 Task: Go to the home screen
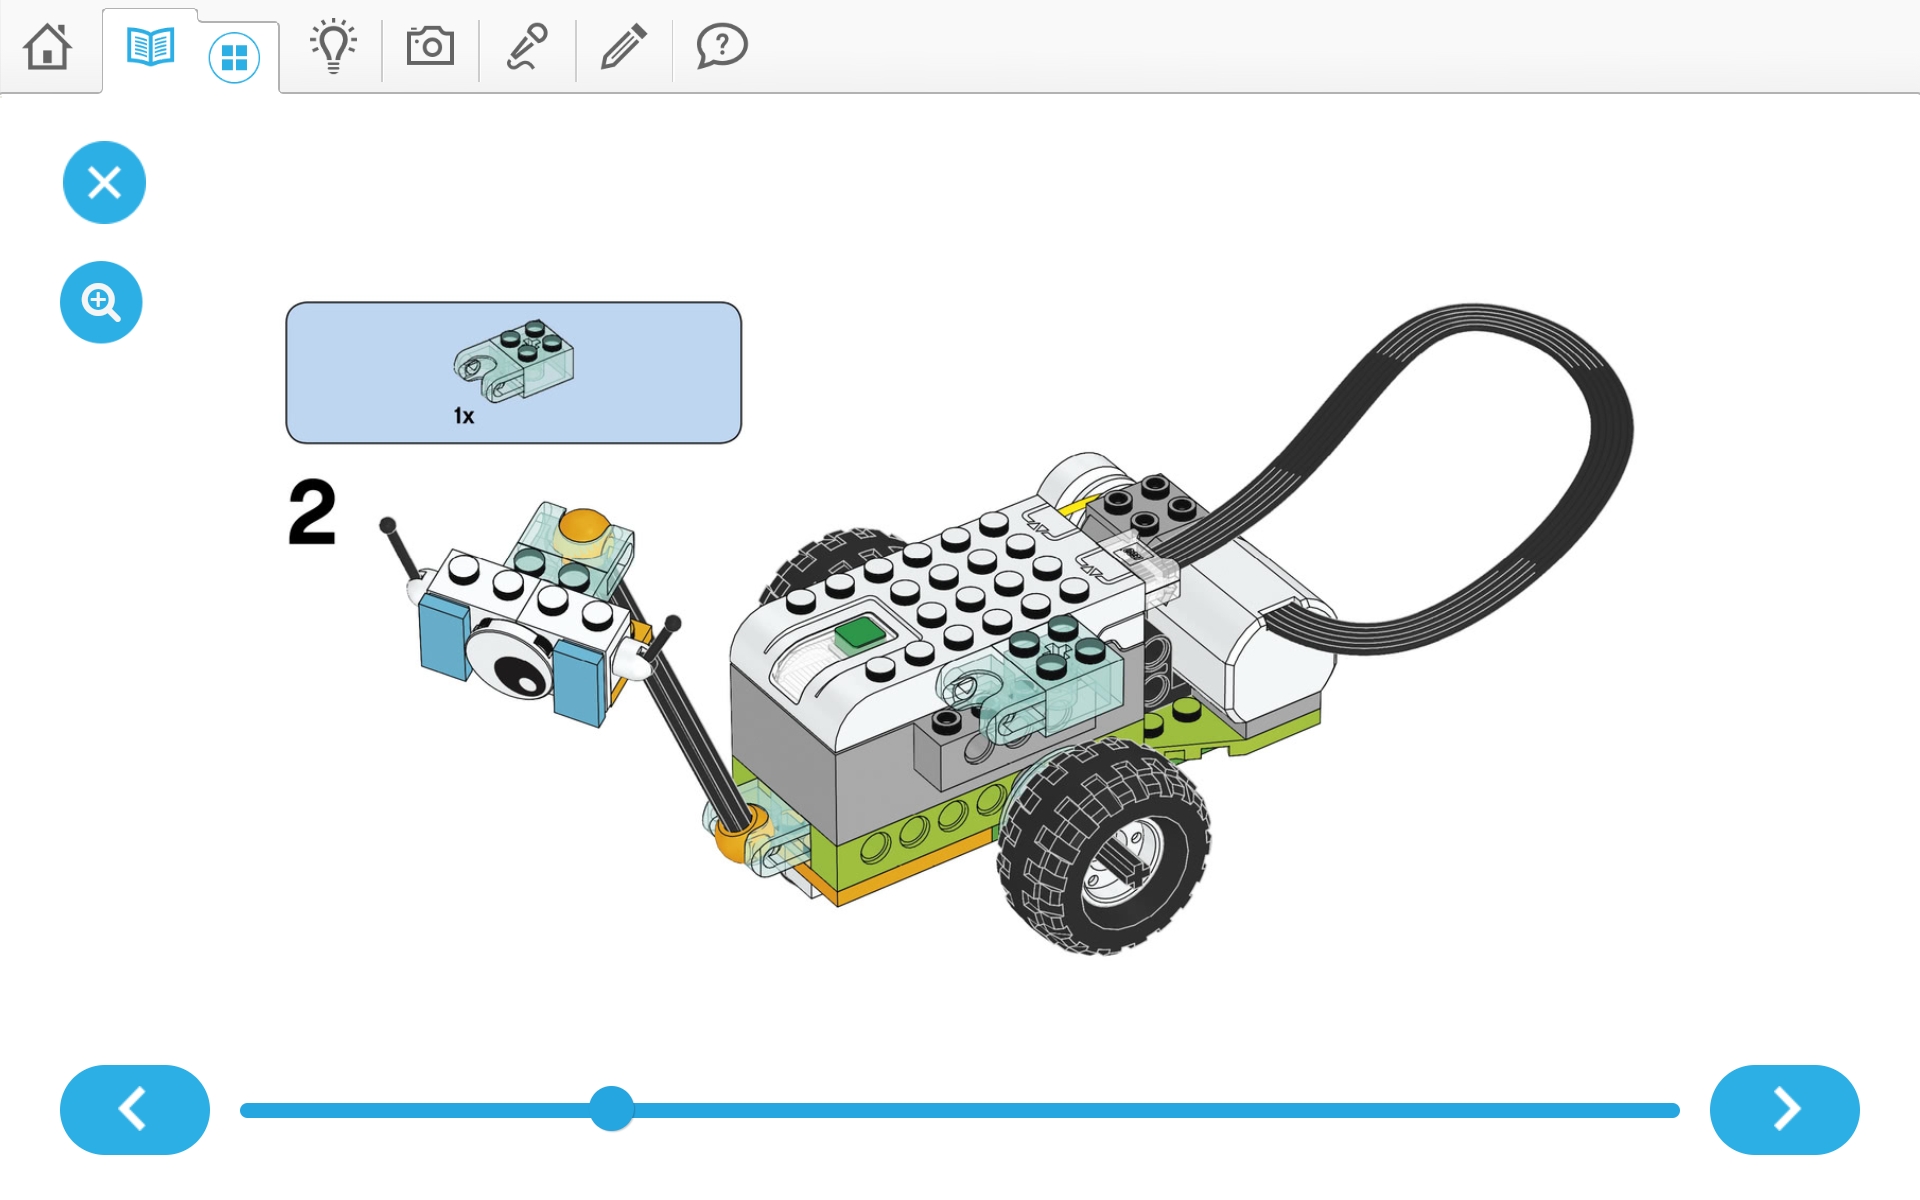tap(47, 46)
